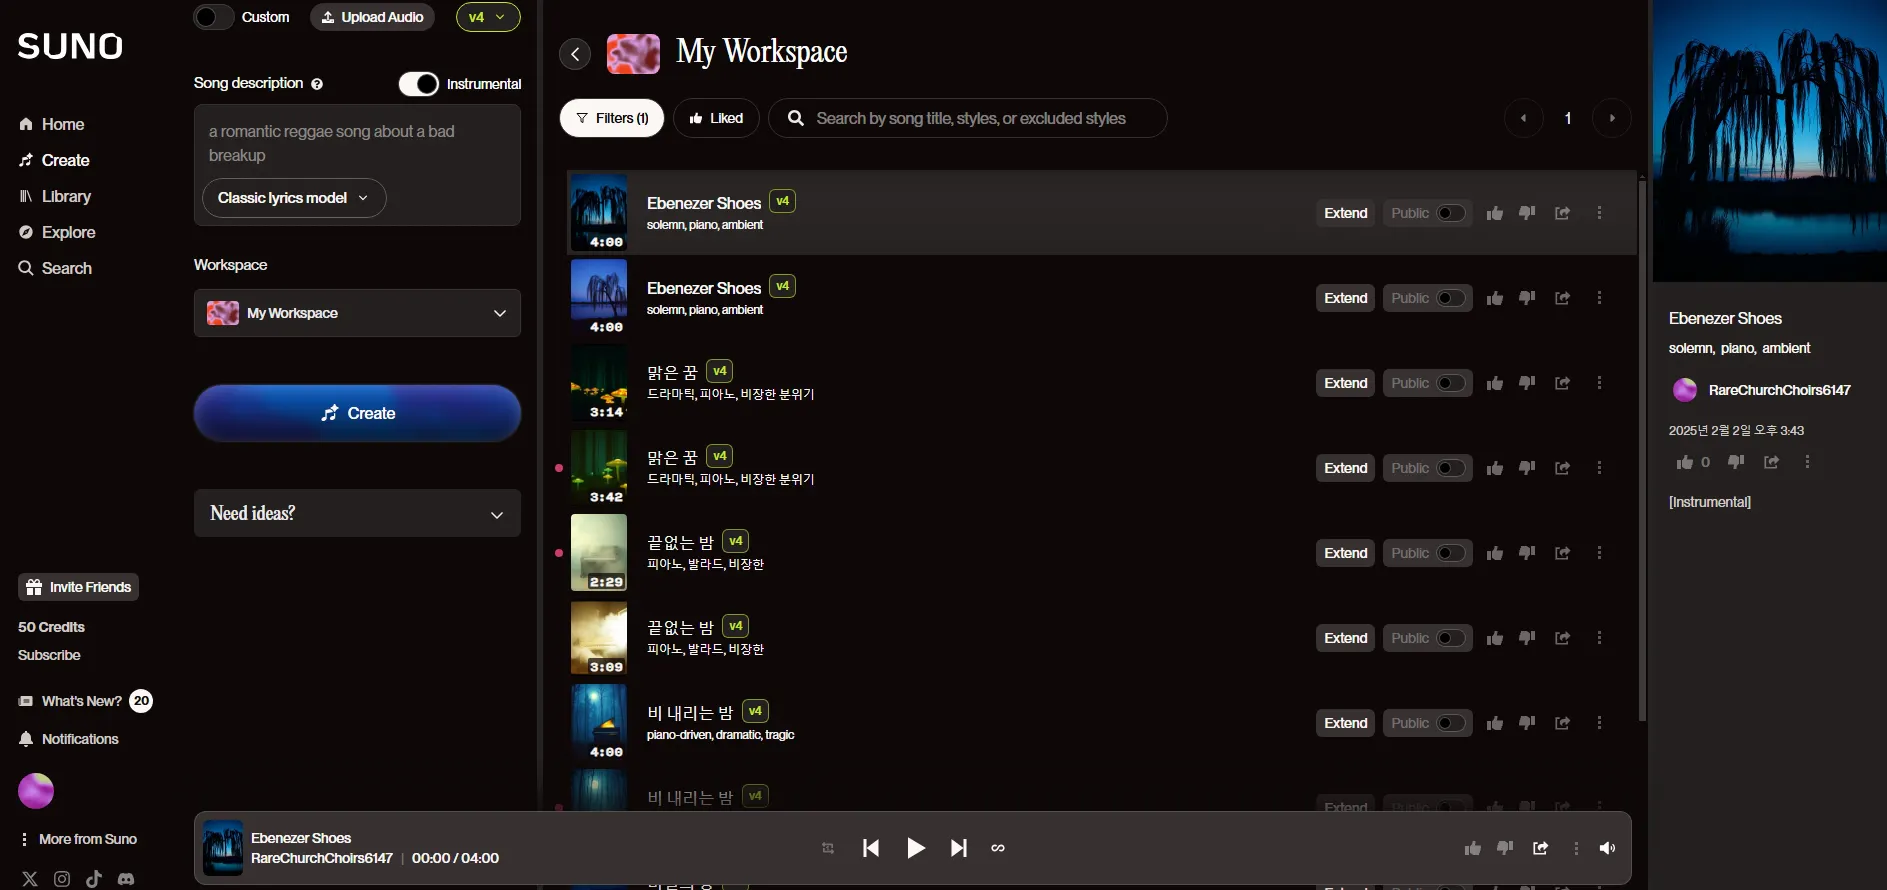This screenshot has width=1887, height=890.
Task: Open Create in the sidebar navigation
Action: (x=54, y=160)
